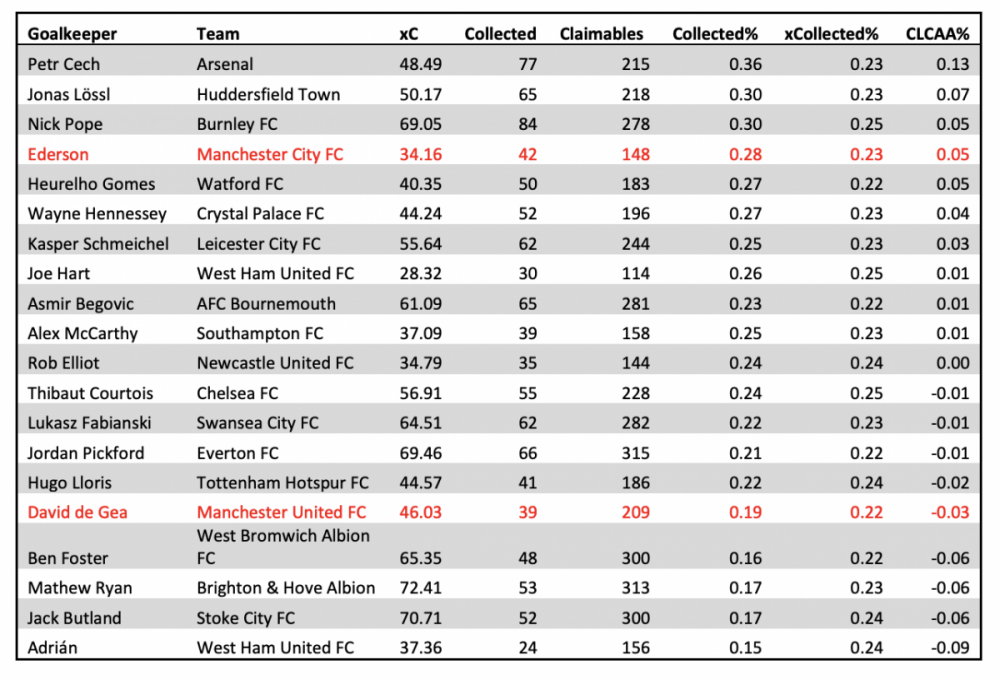Viewport: 1000px width, 680px height.
Task: Select the Claimables column header
Action: click(601, 34)
